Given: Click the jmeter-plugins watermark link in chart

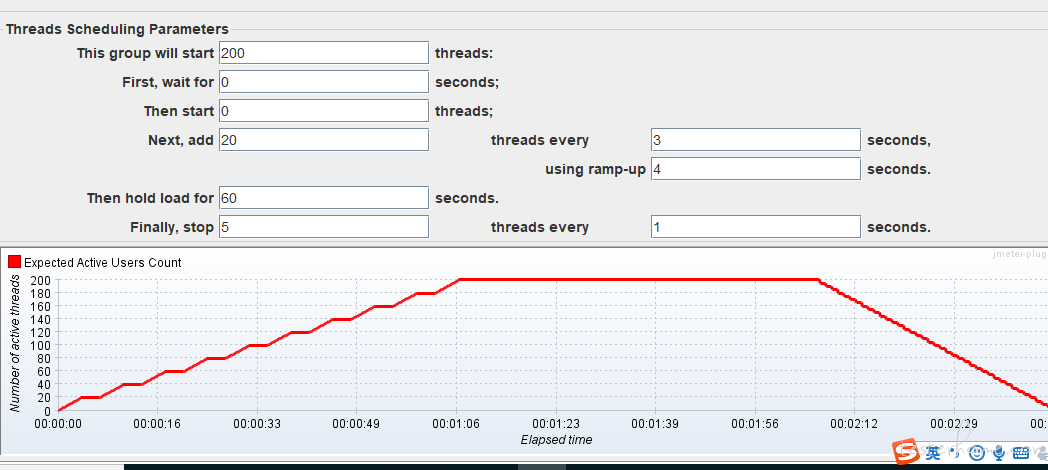Looking at the screenshot, I should coord(1014,254).
